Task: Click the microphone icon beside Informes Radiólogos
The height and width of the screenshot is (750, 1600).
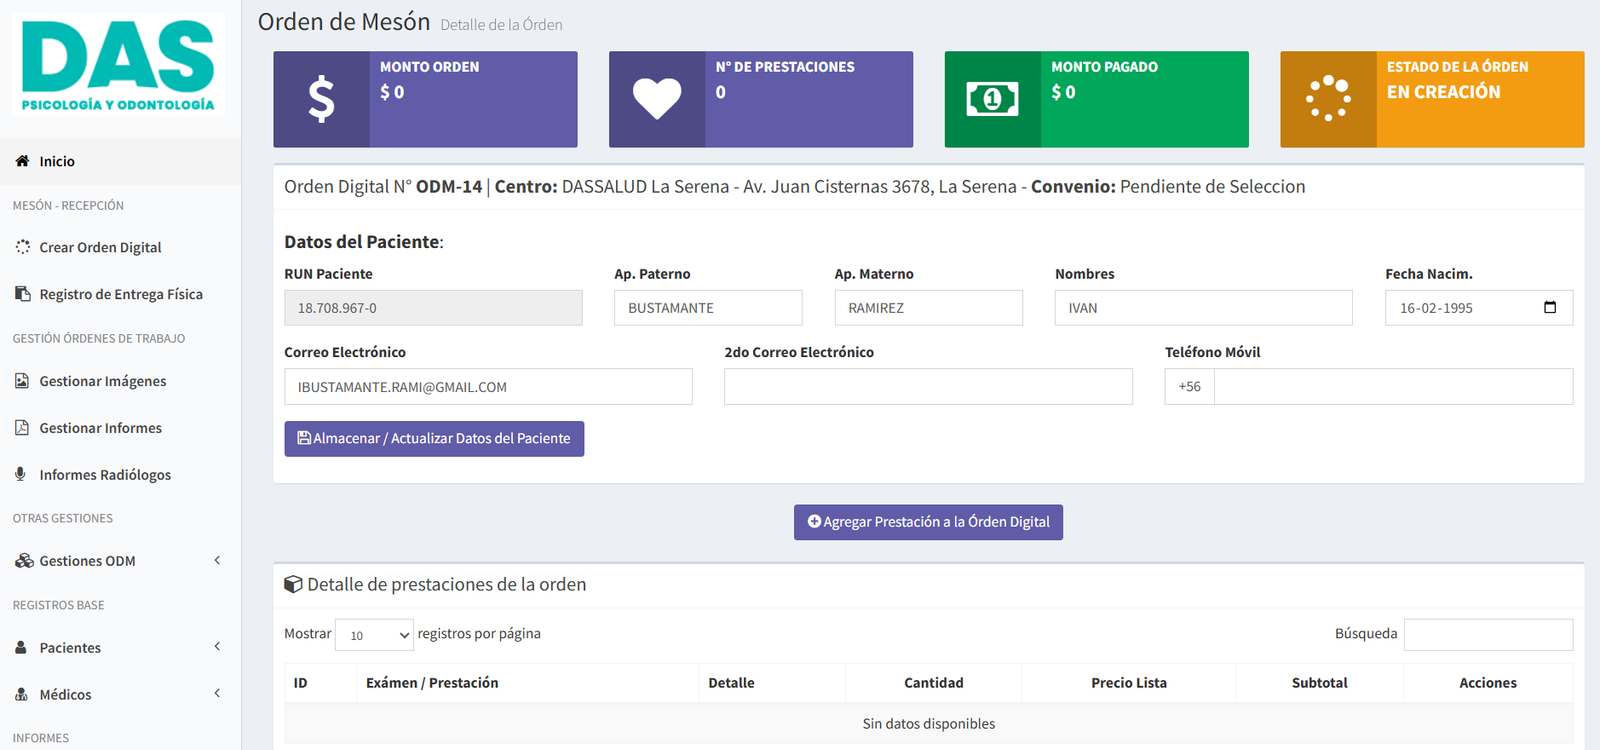Action: (21, 474)
